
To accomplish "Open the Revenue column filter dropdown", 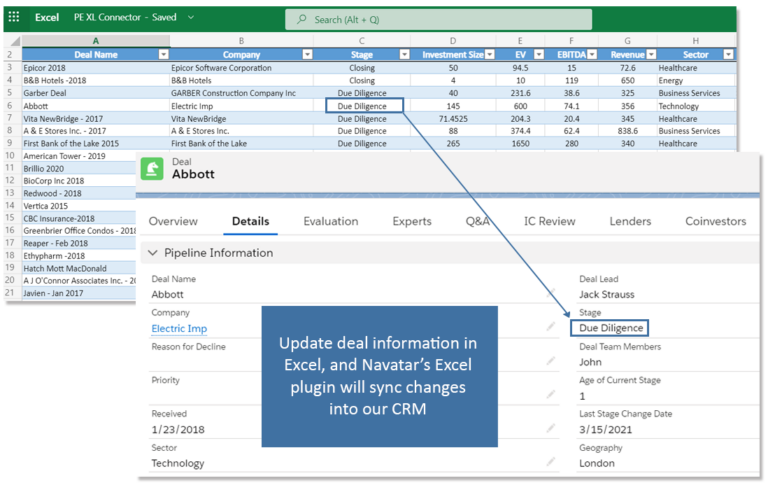I will 651,54.
